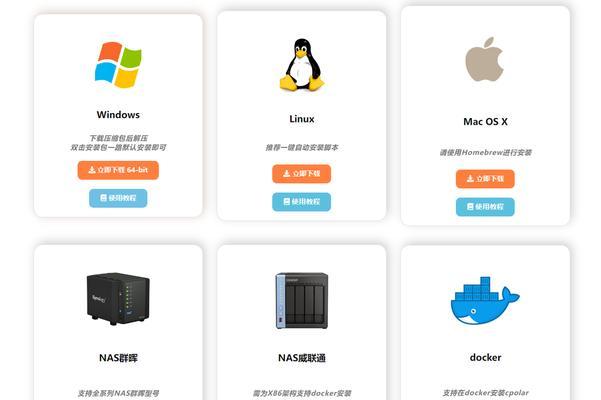Click the NAS群晖 heading
Image resolution: width=601 pixels, height=400 pixels.
(118, 358)
